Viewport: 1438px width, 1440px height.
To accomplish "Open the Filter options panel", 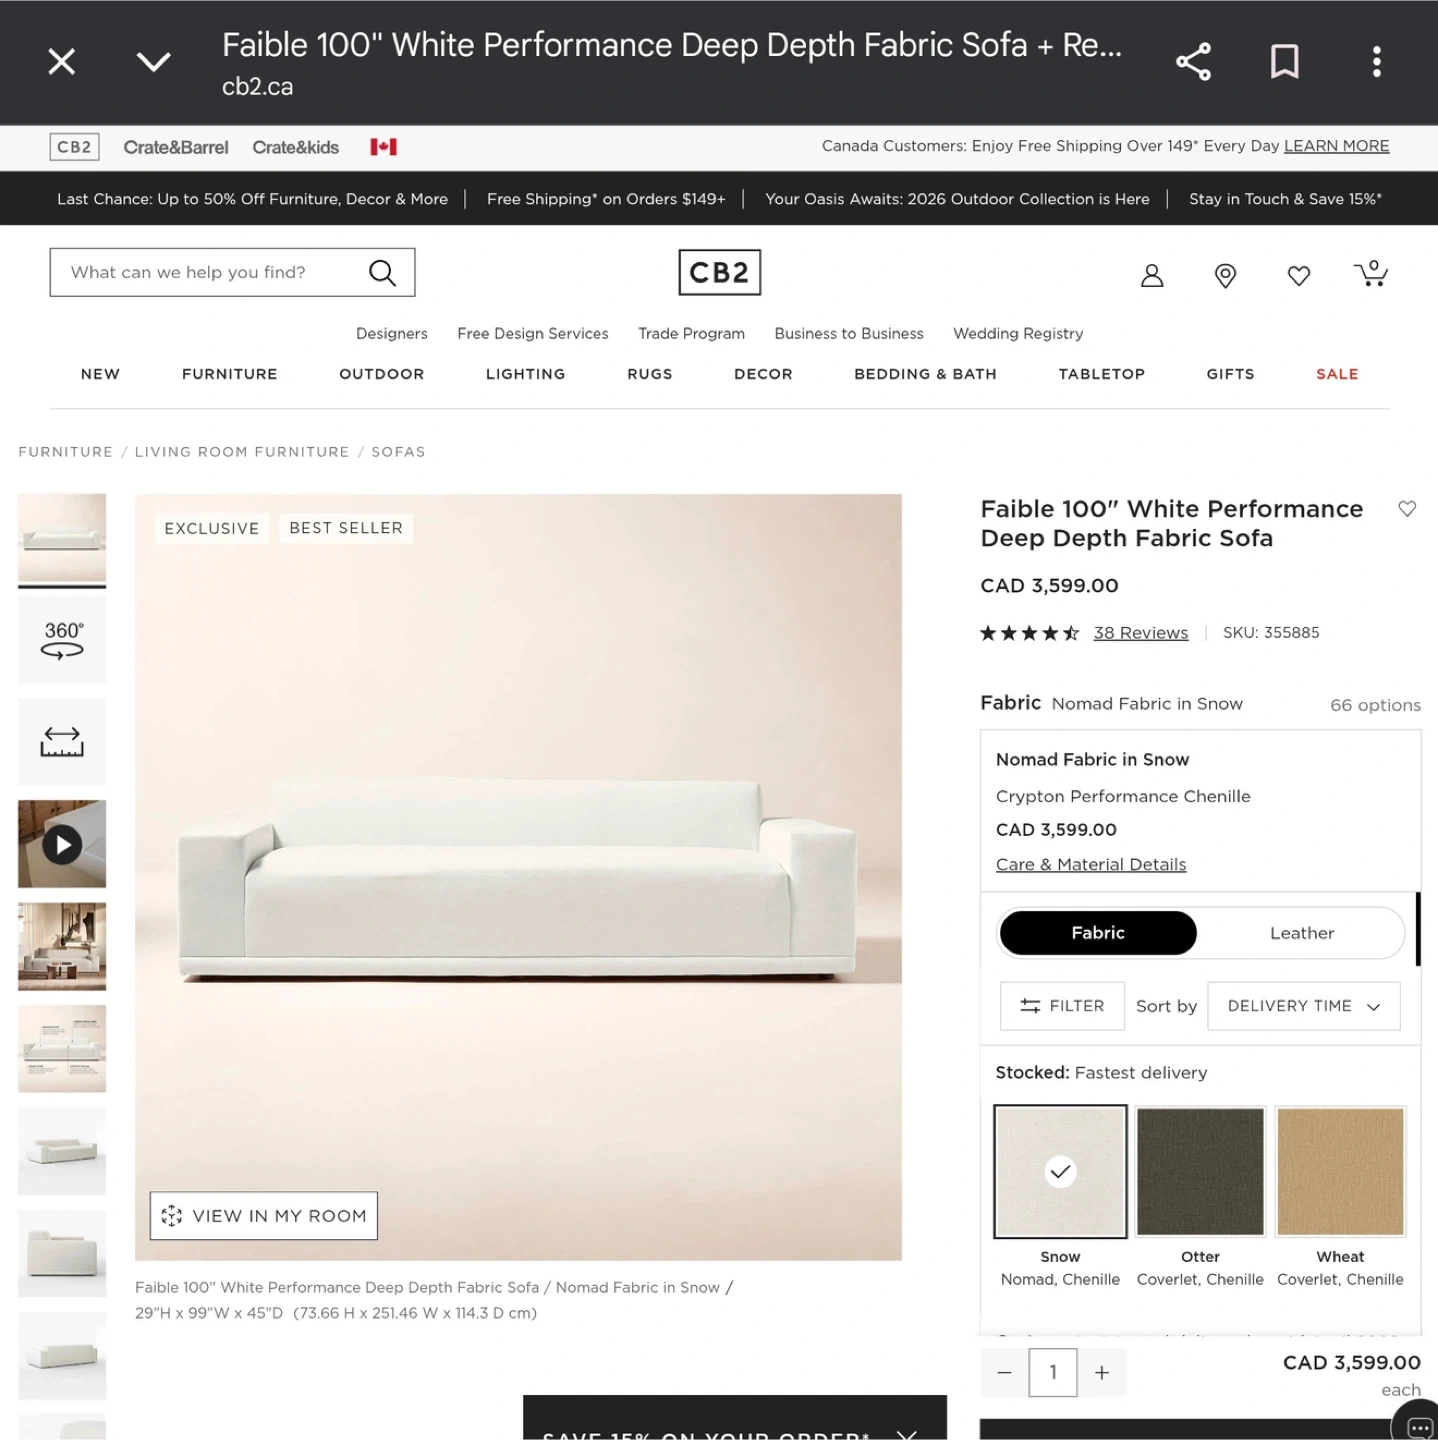I will [1062, 1006].
